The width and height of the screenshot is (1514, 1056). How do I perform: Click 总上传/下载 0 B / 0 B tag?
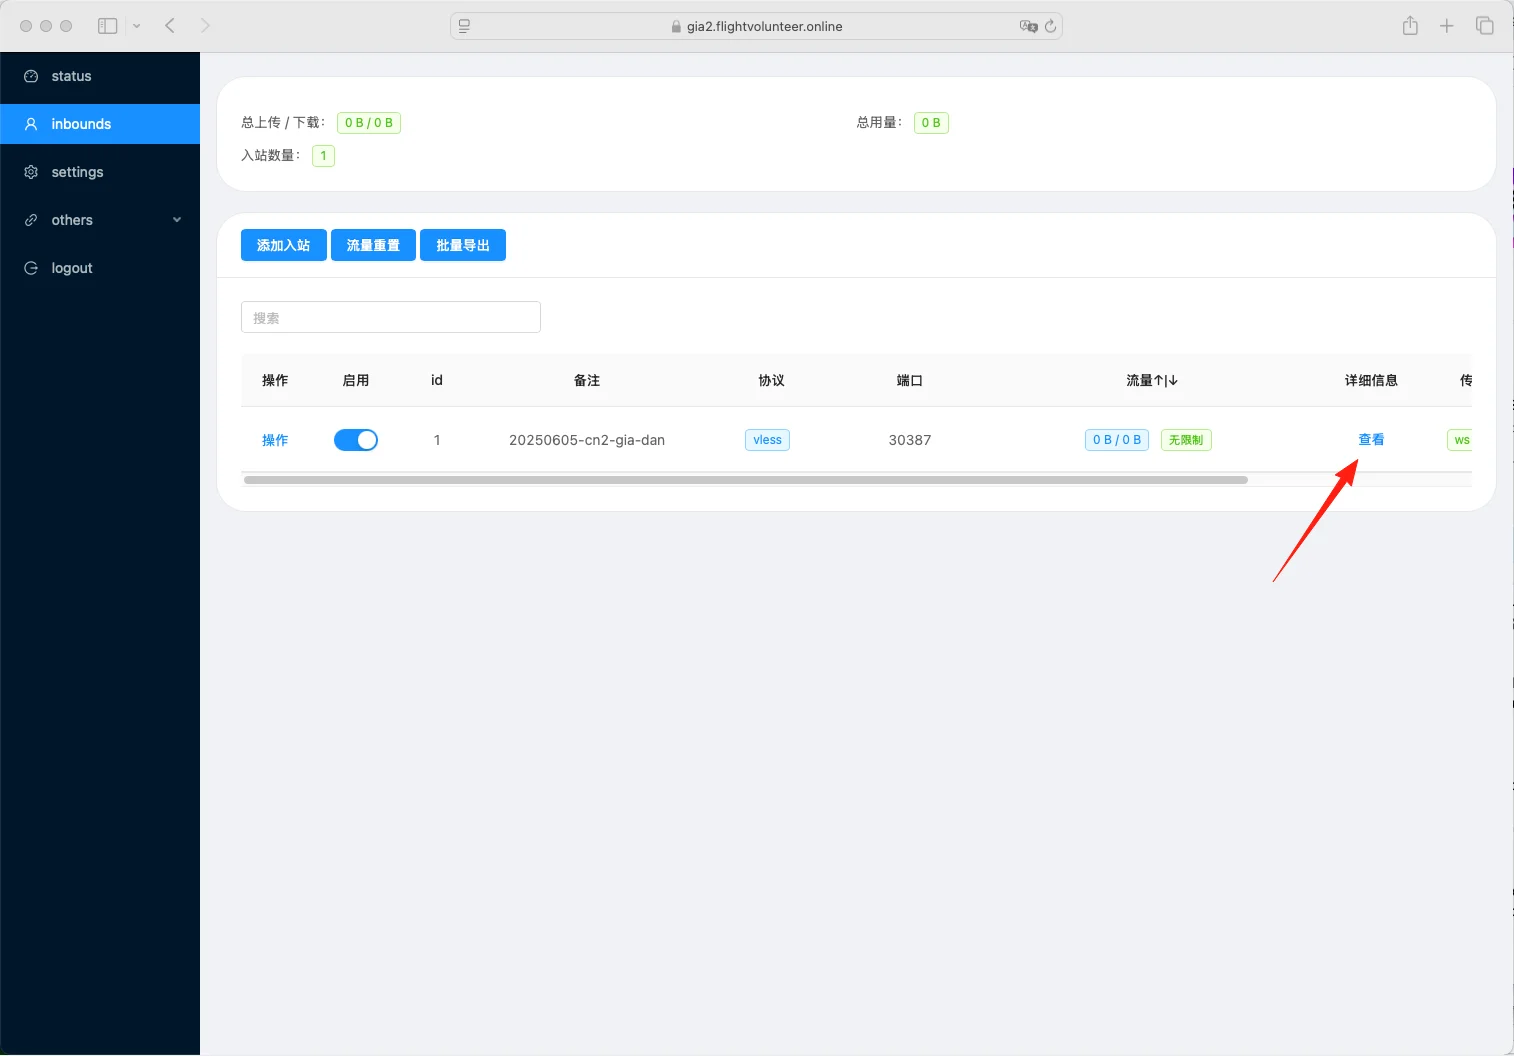click(369, 122)
